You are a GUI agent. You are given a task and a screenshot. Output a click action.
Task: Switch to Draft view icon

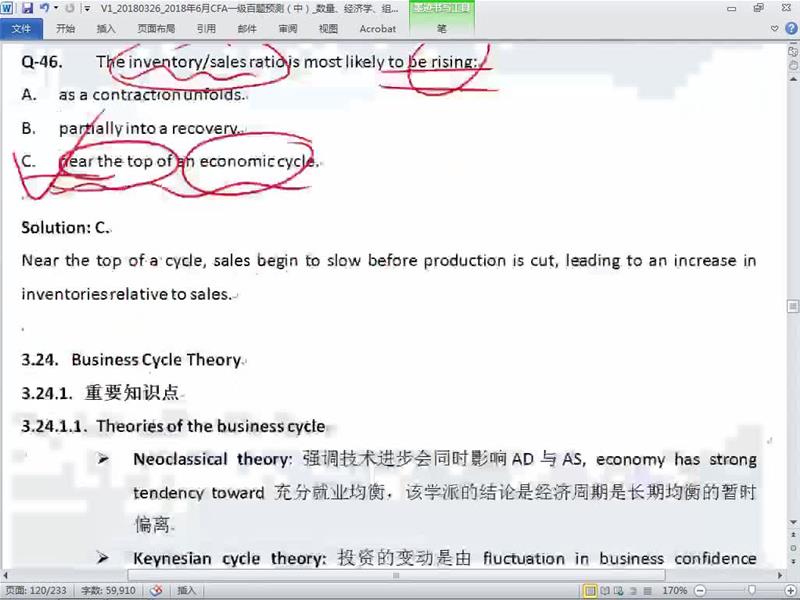(x=647, y=591)
